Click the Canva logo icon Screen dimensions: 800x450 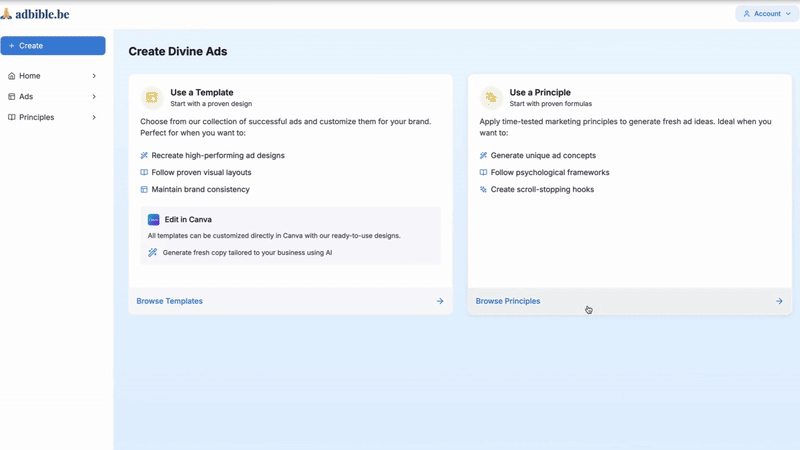(154, 219)
